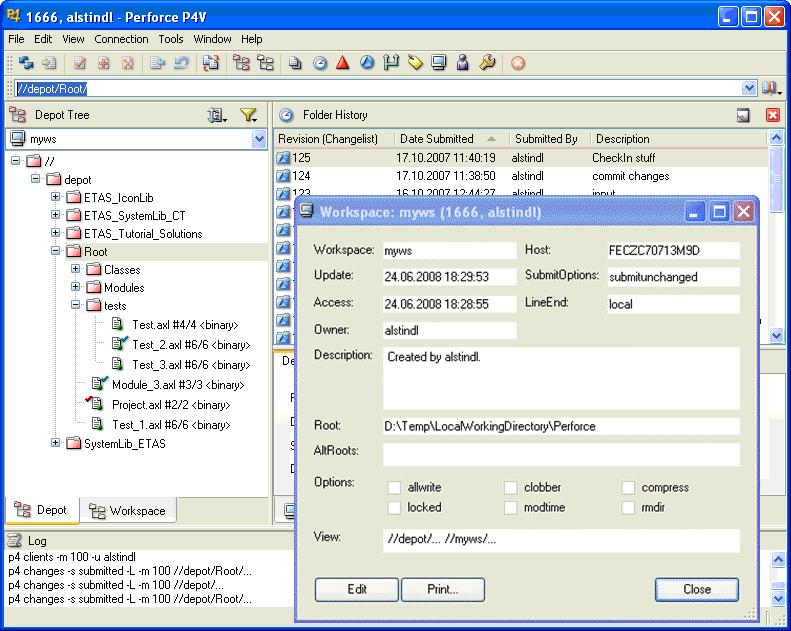Open History view via clock toolbar icon
Image resolution: width=791 pixels, height=631 pixels.
[x=320, y=63]
